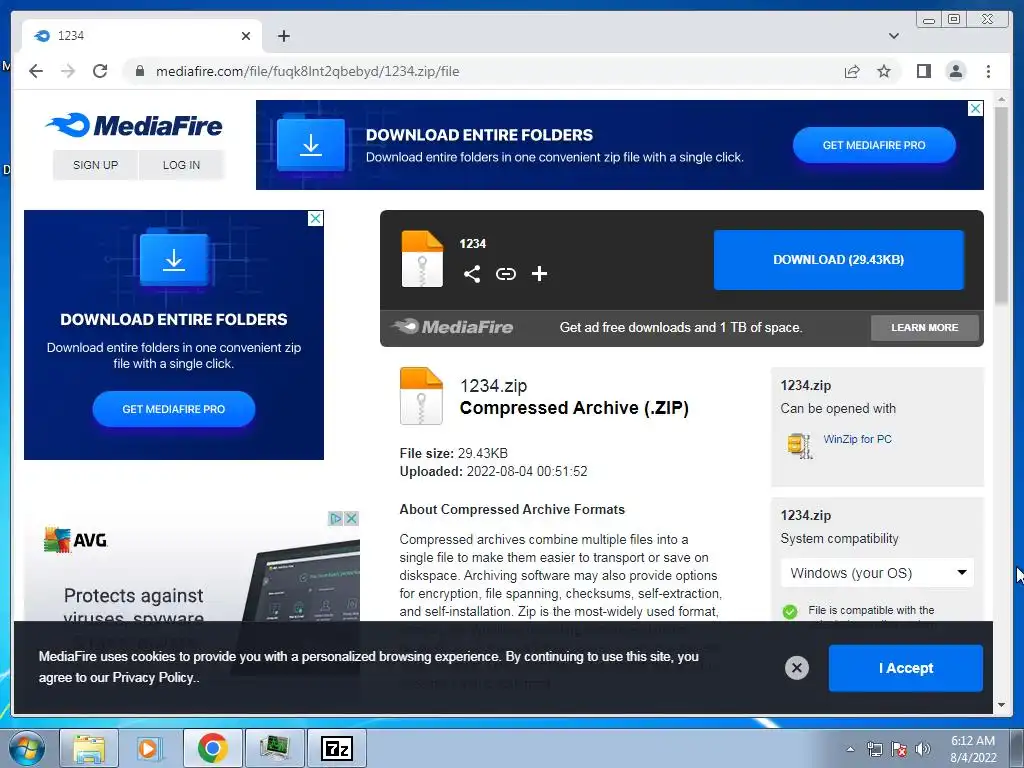Screen dimensions: 1024x768
Task: Click the WinZip program icon
Action: pyautogui.click(x=799, y=445)
